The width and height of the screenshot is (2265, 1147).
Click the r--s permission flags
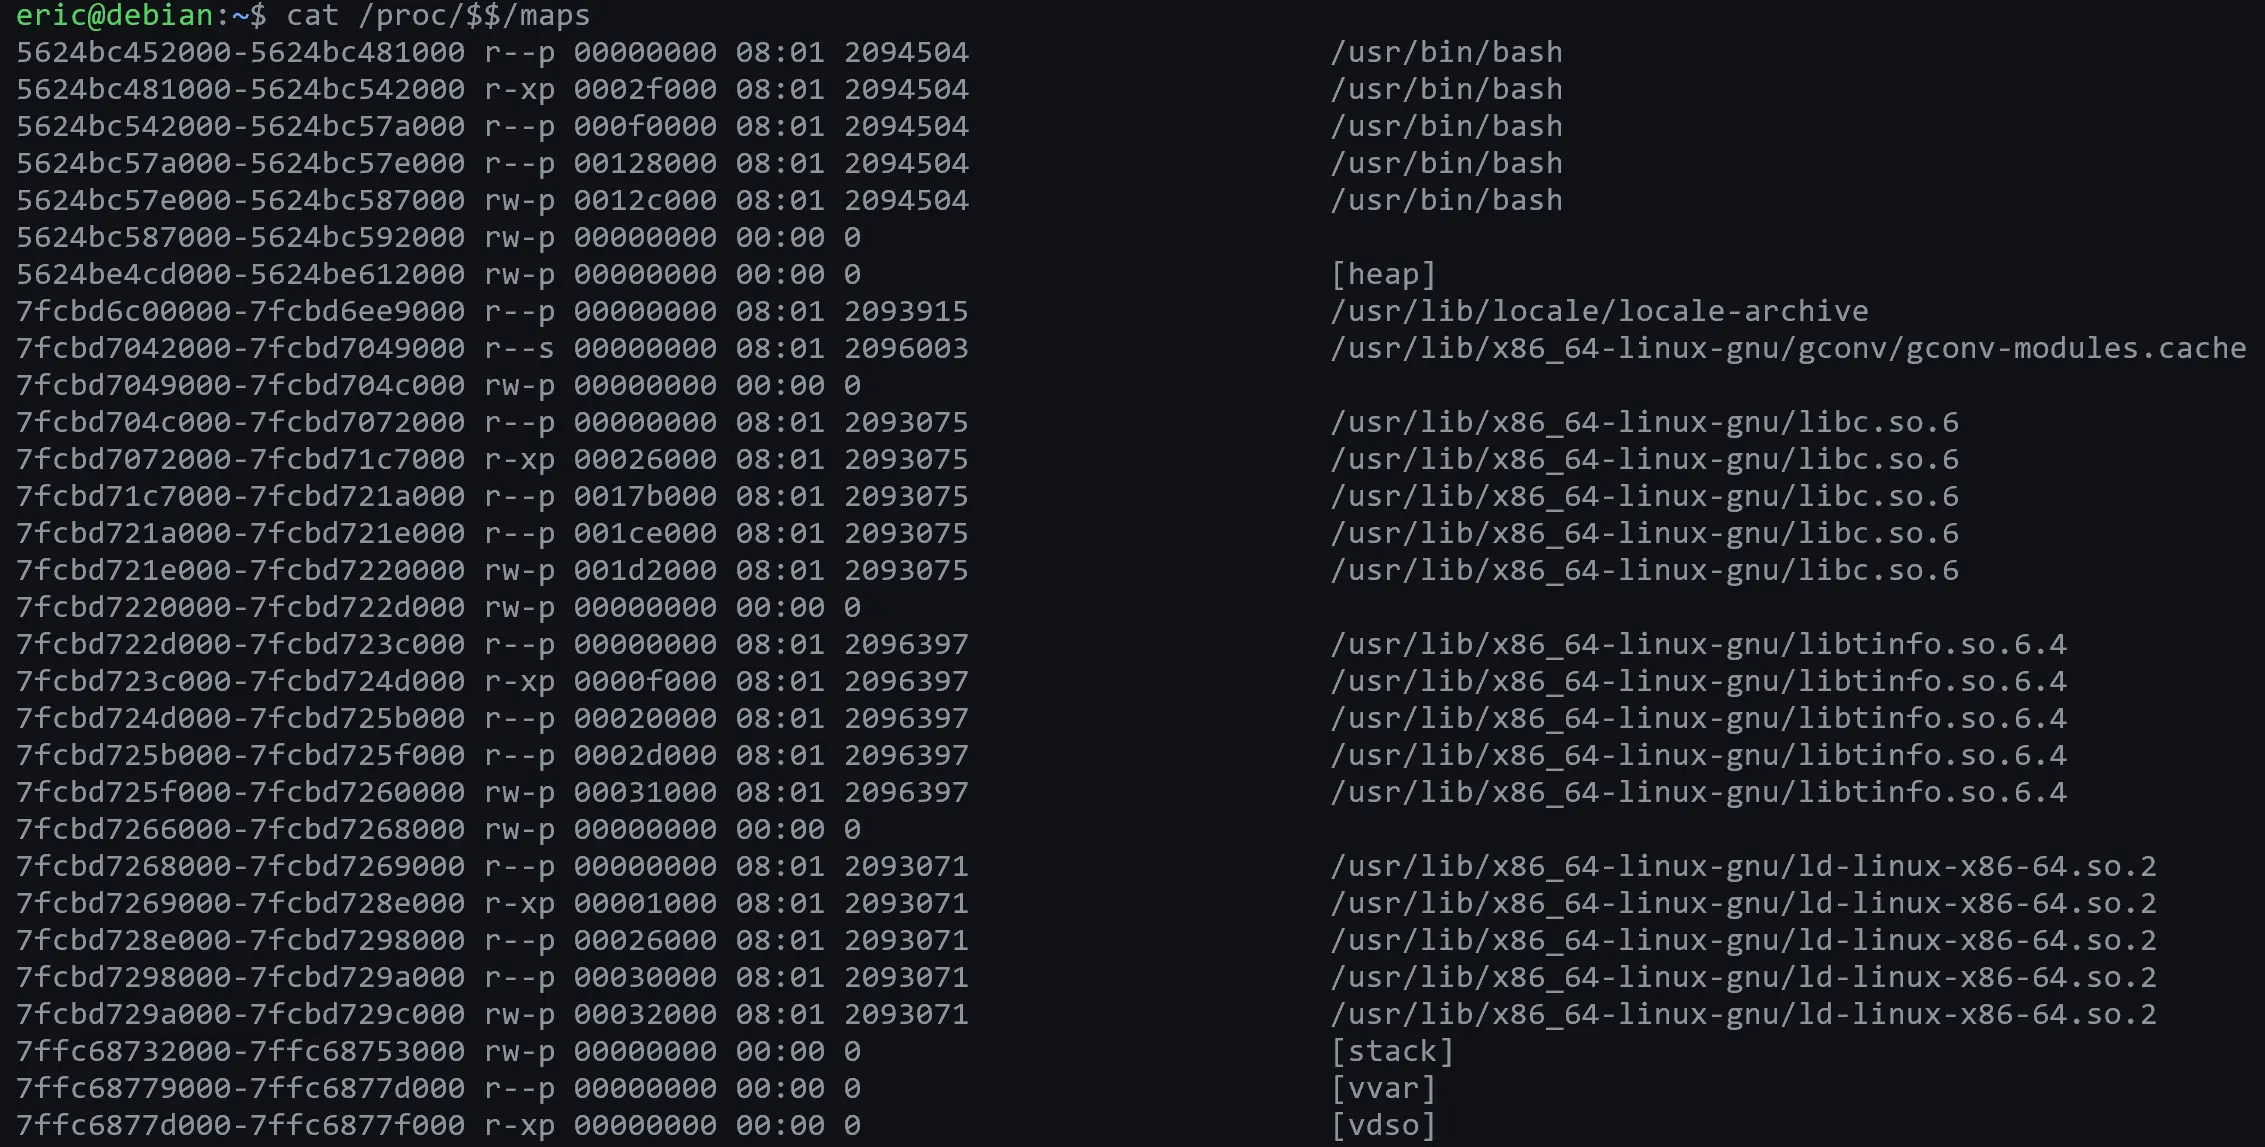click(519, 348)
